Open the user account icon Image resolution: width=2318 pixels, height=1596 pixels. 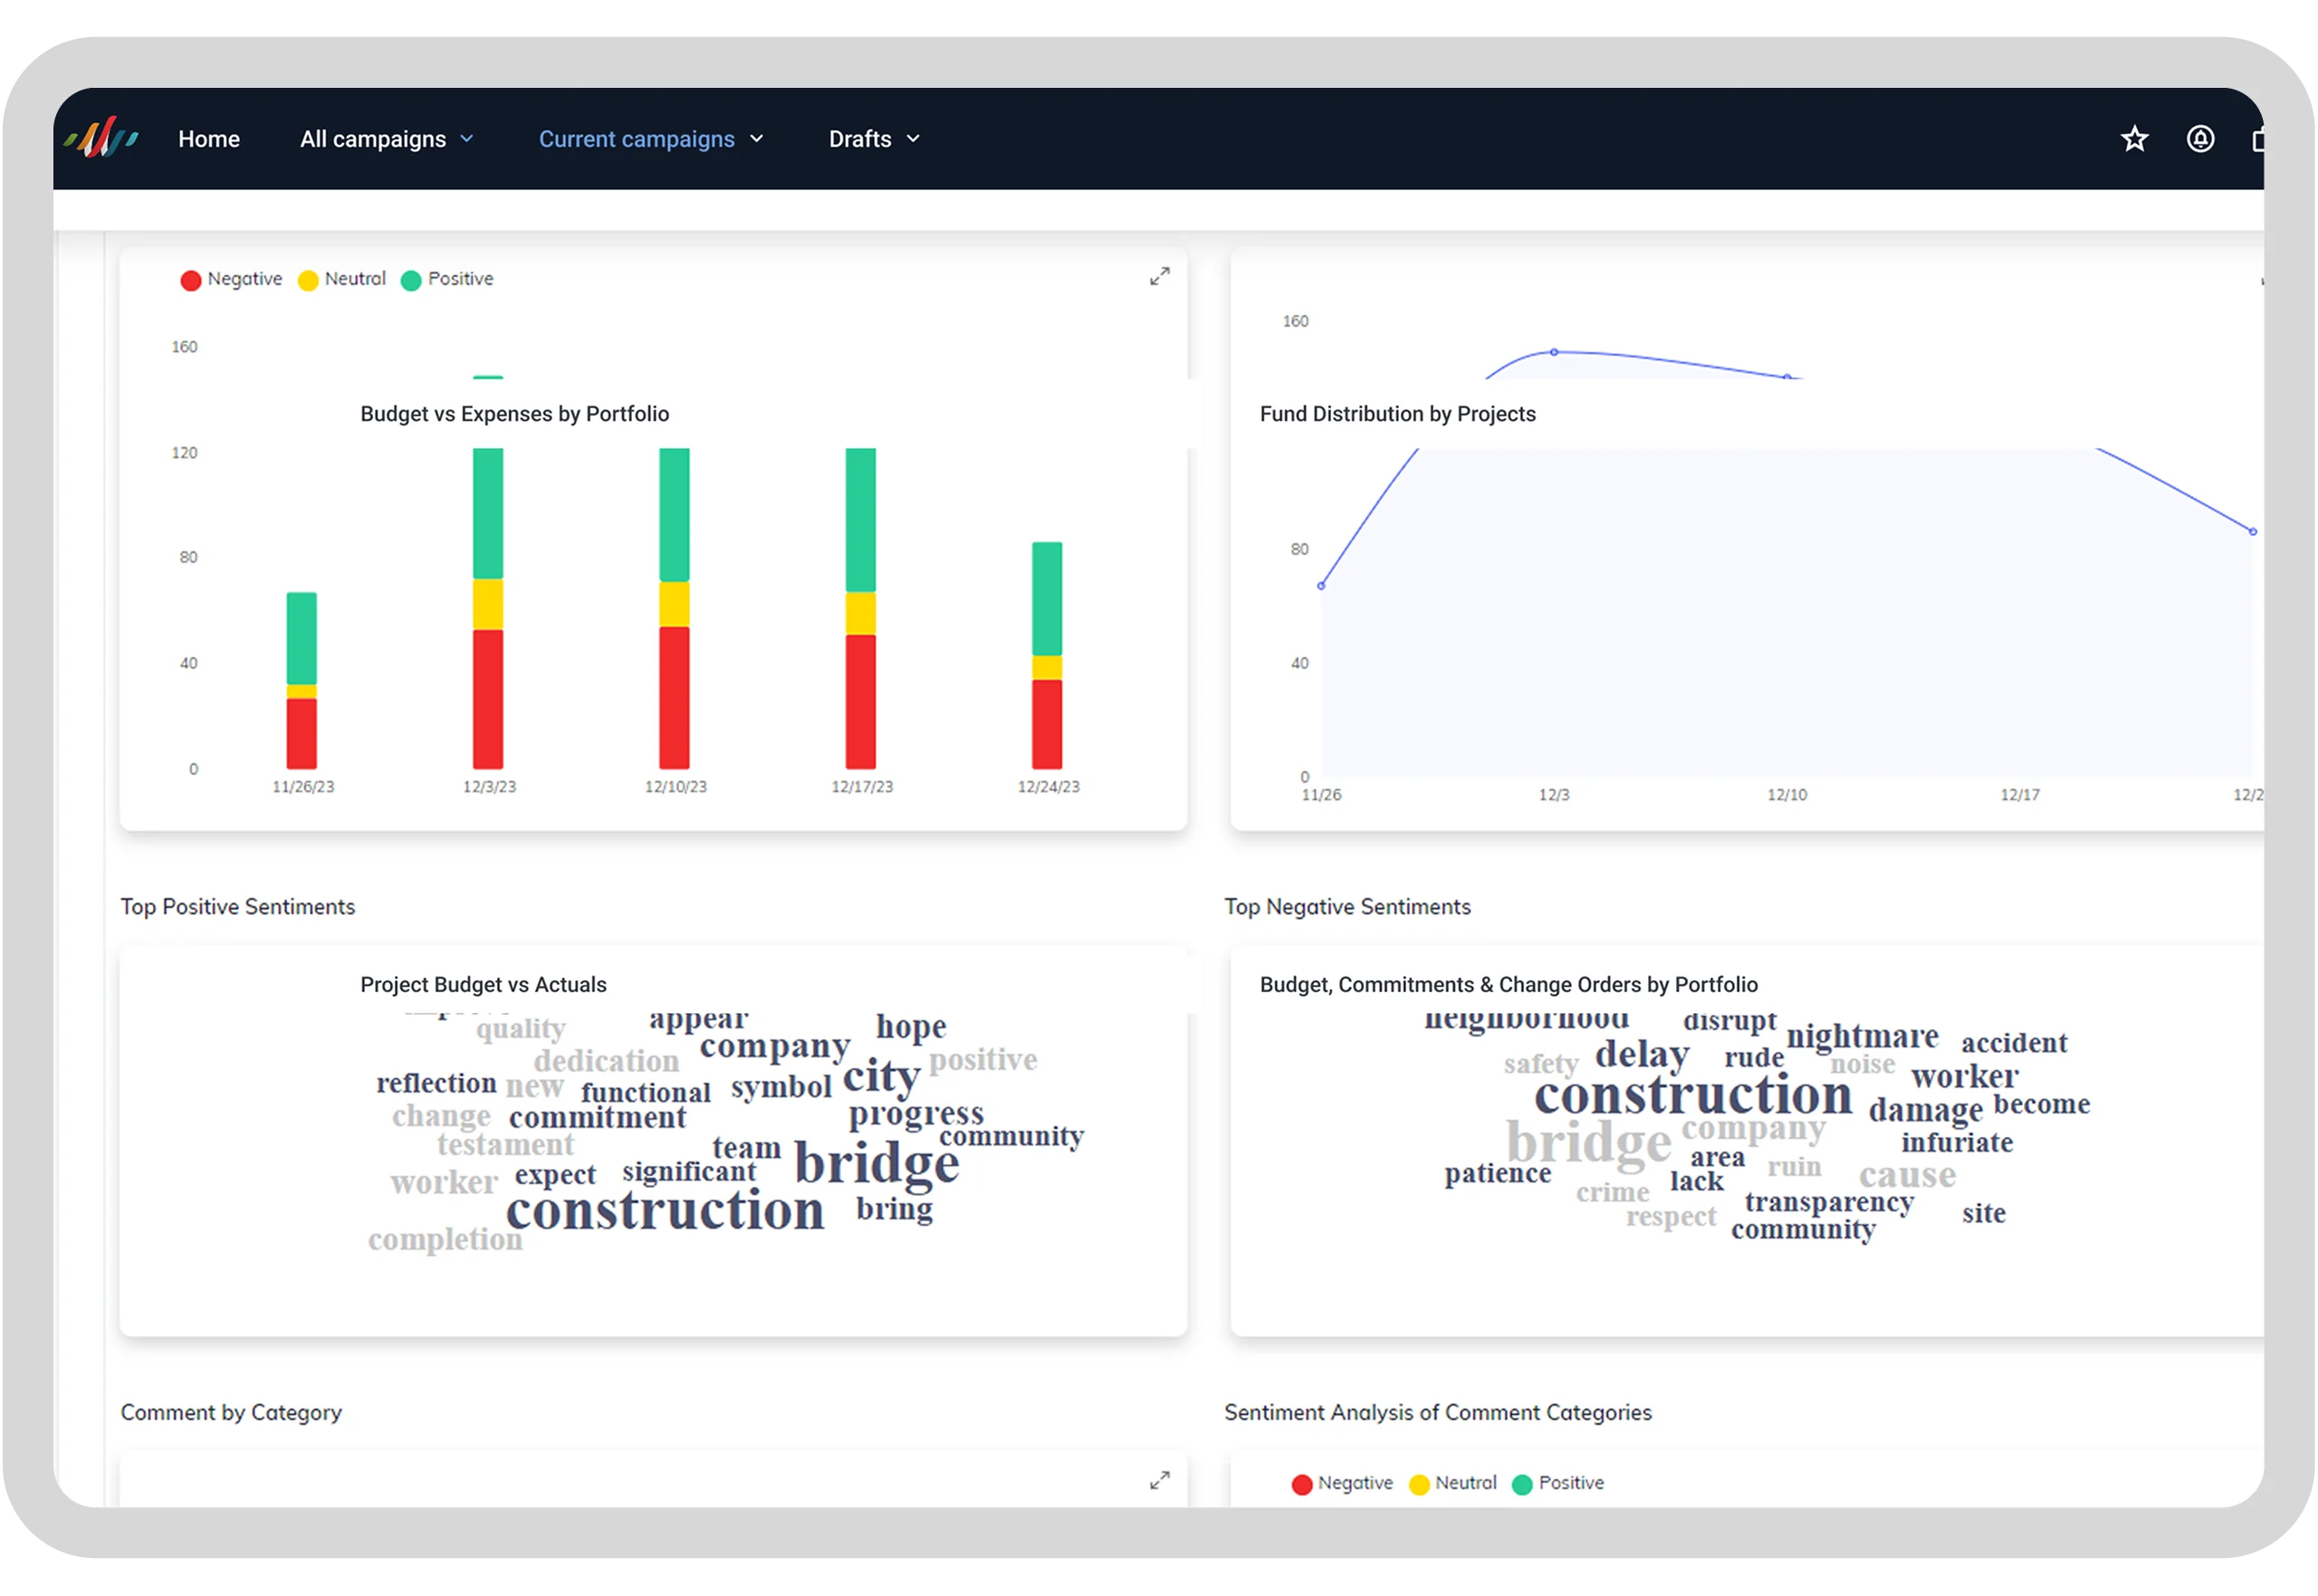2200,139
